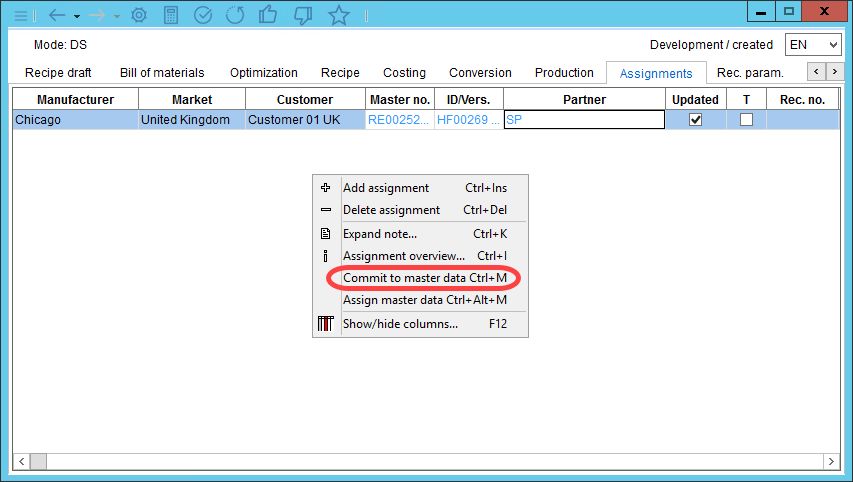Viewport: 853px width, 482px height.
Task: Click the star favorite icon
Action: tap(338, 15)
